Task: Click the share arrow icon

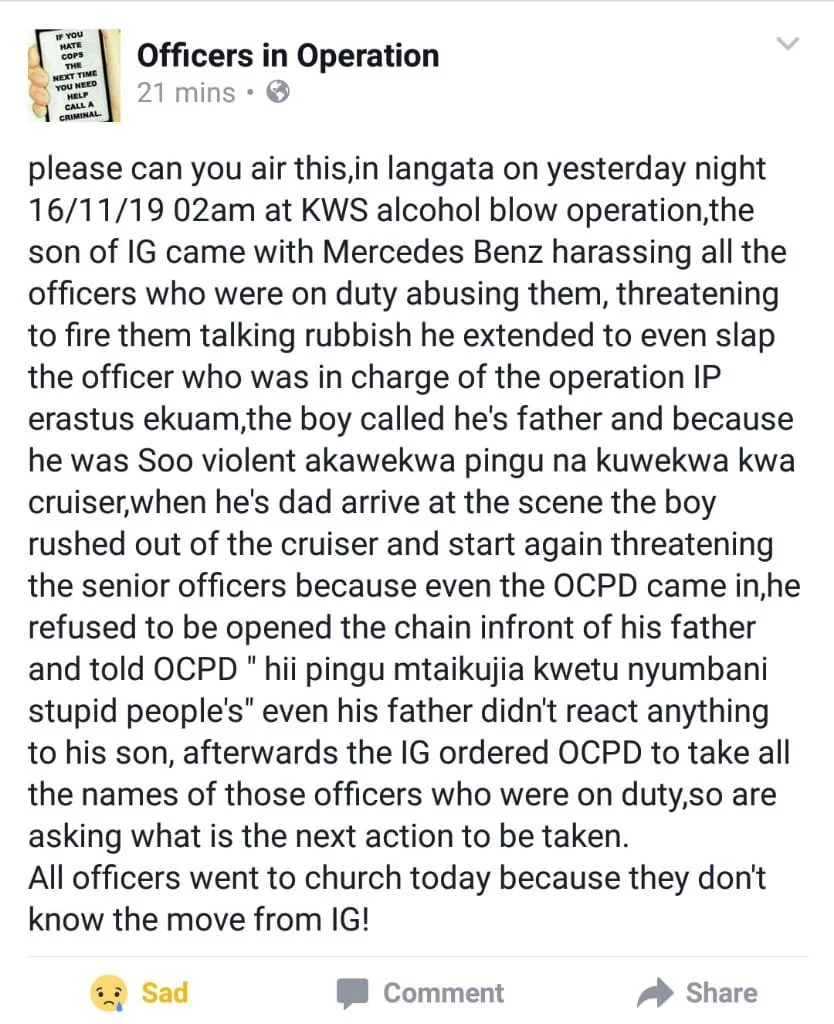Action: pyautogui.click(x=655, y=993)
